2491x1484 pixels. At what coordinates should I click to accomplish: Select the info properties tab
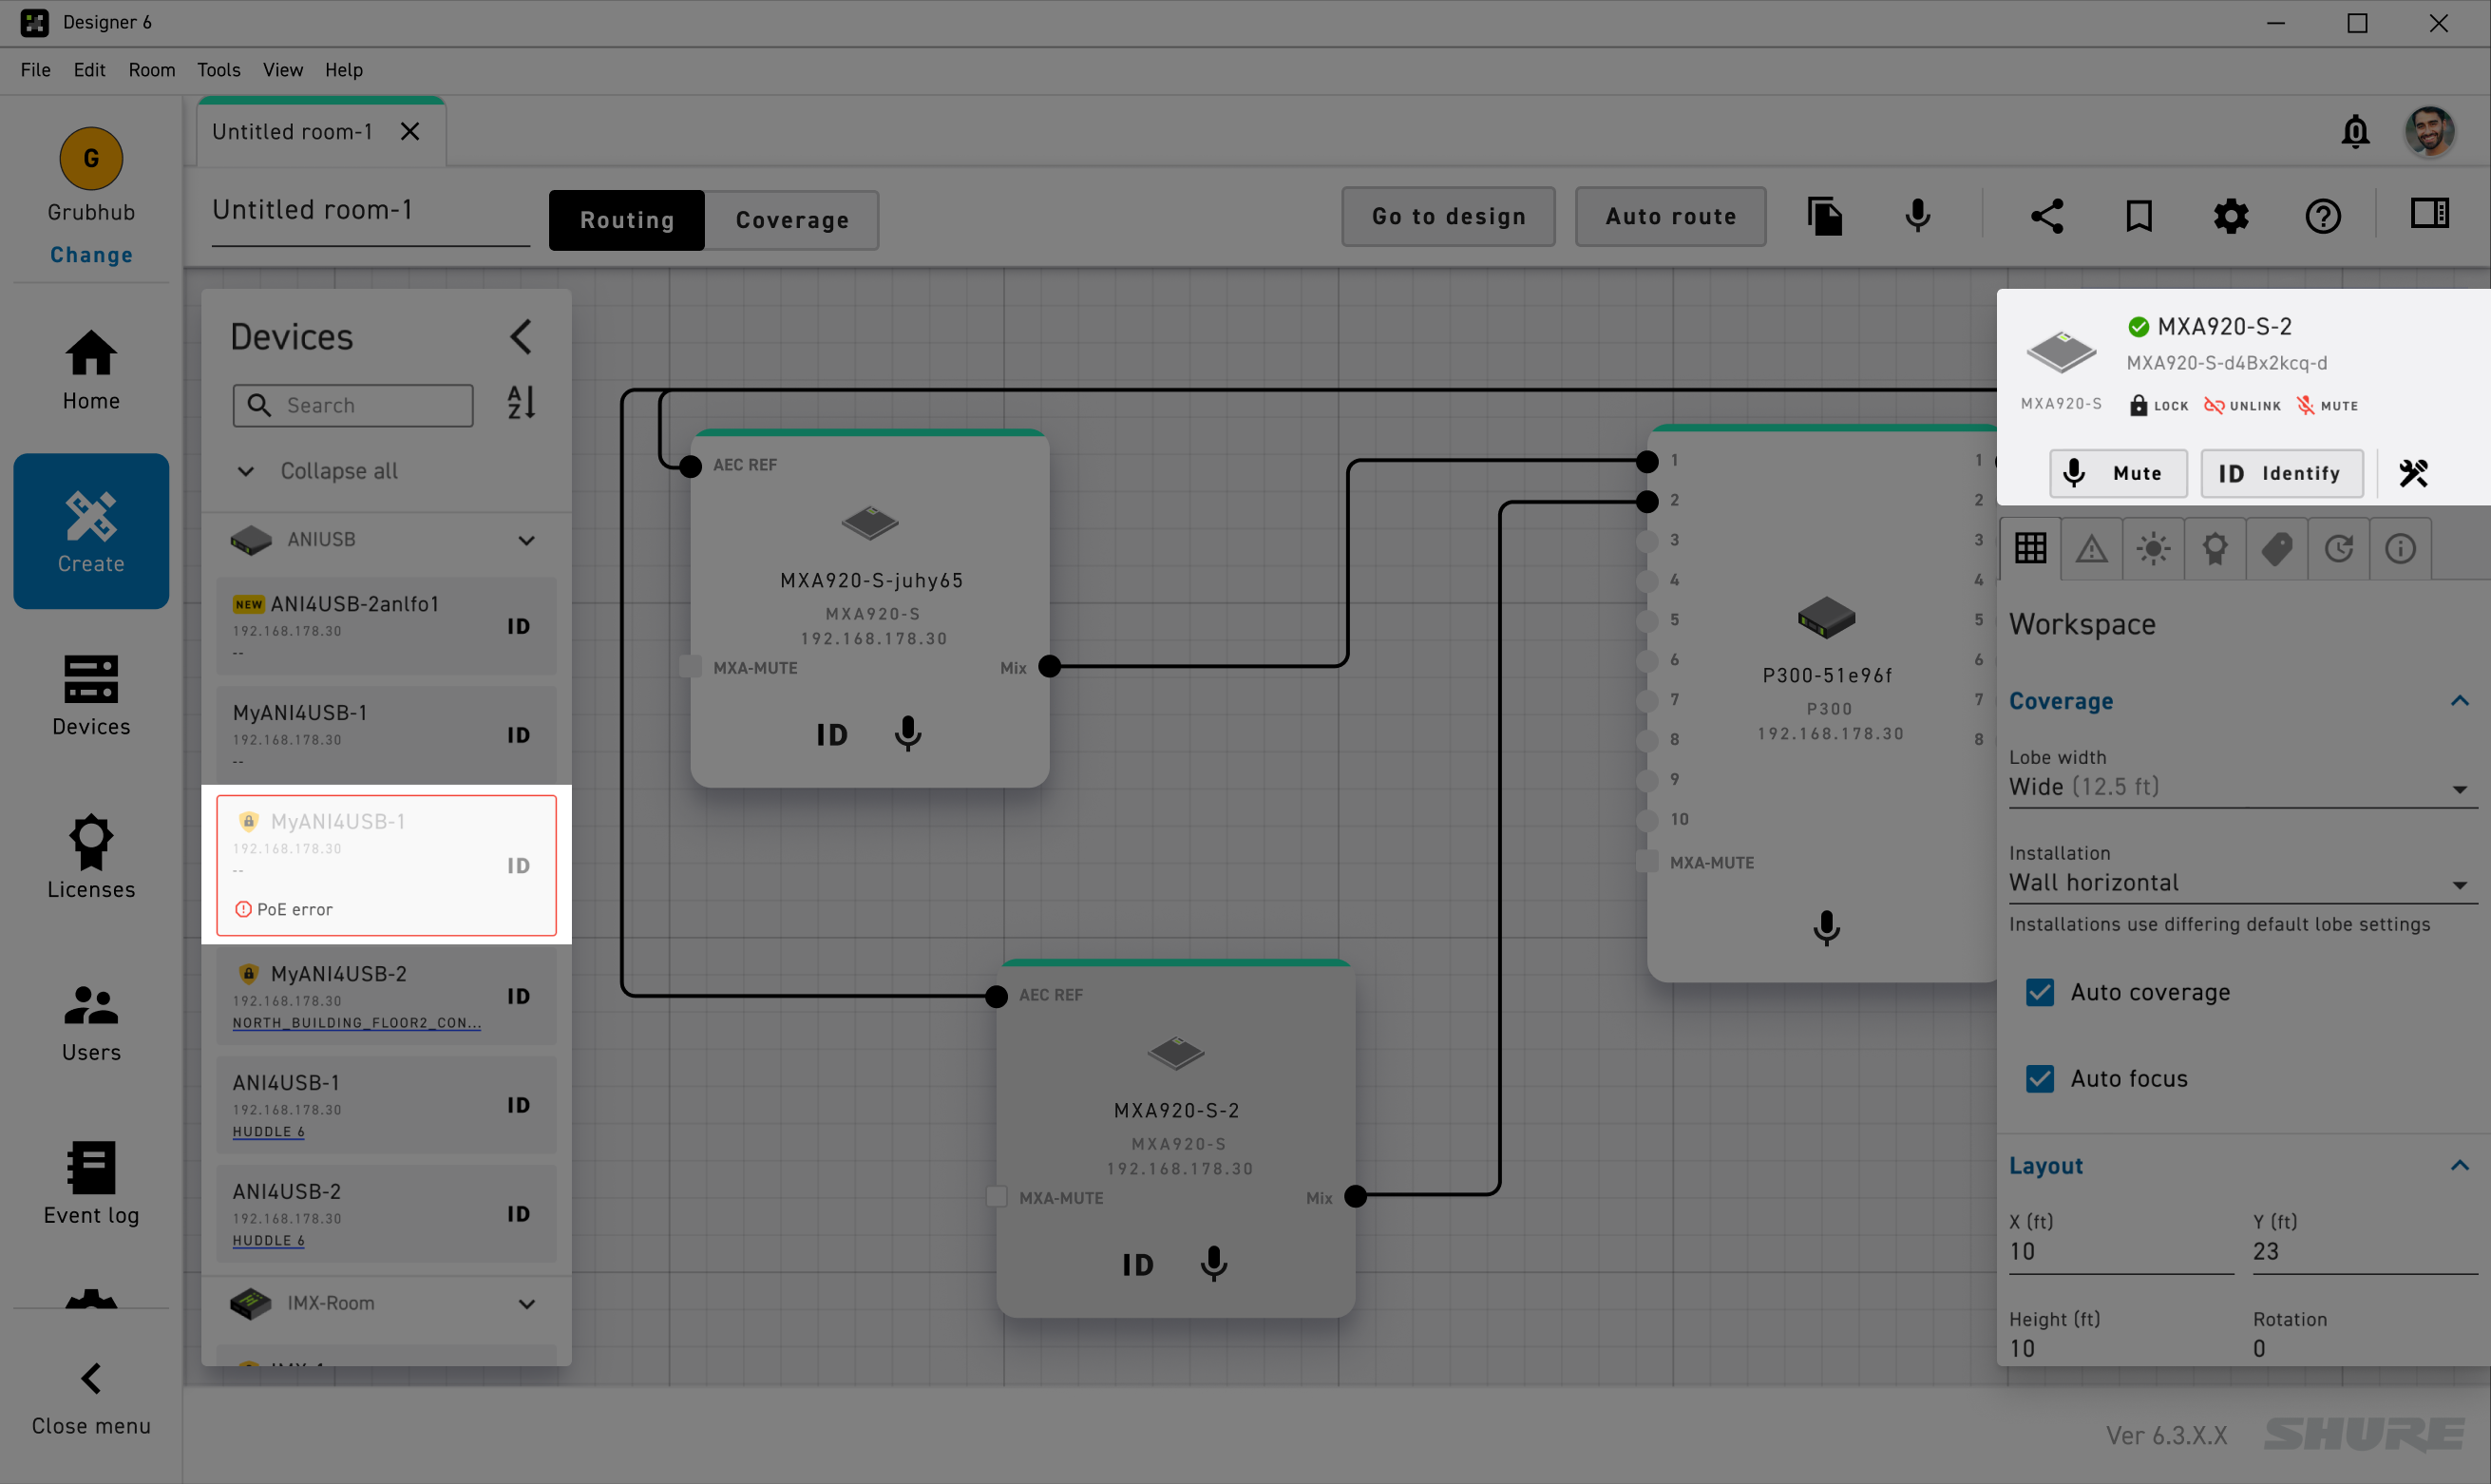click(2401, 548)
